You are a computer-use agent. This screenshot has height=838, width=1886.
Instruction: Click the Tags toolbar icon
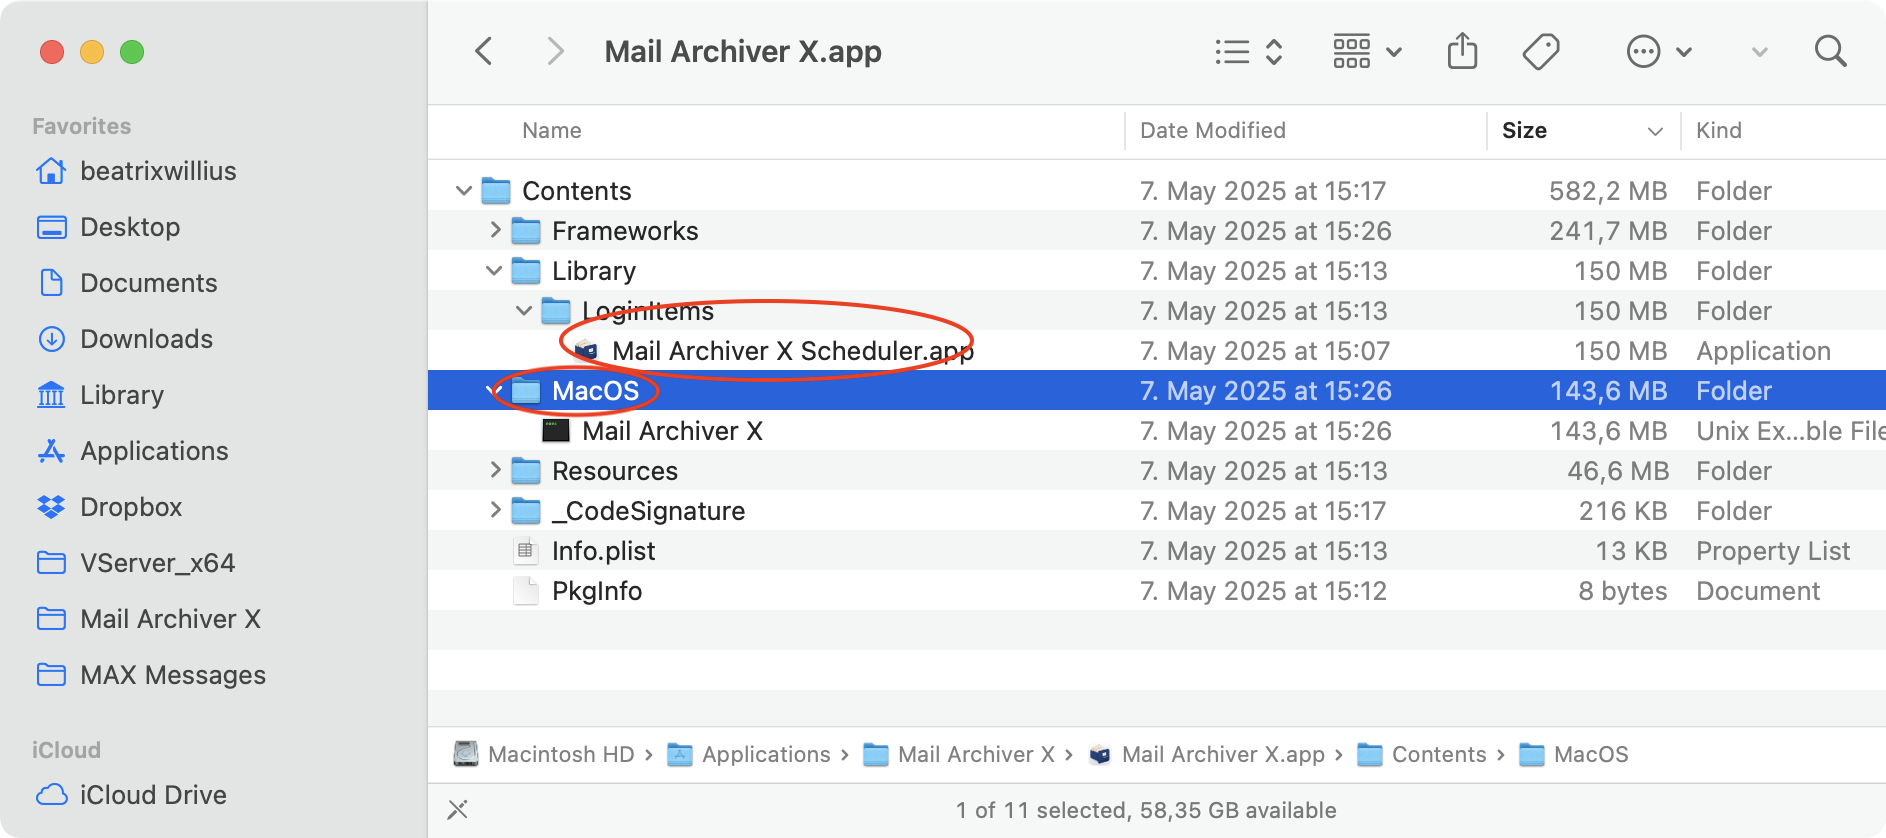1541,51
